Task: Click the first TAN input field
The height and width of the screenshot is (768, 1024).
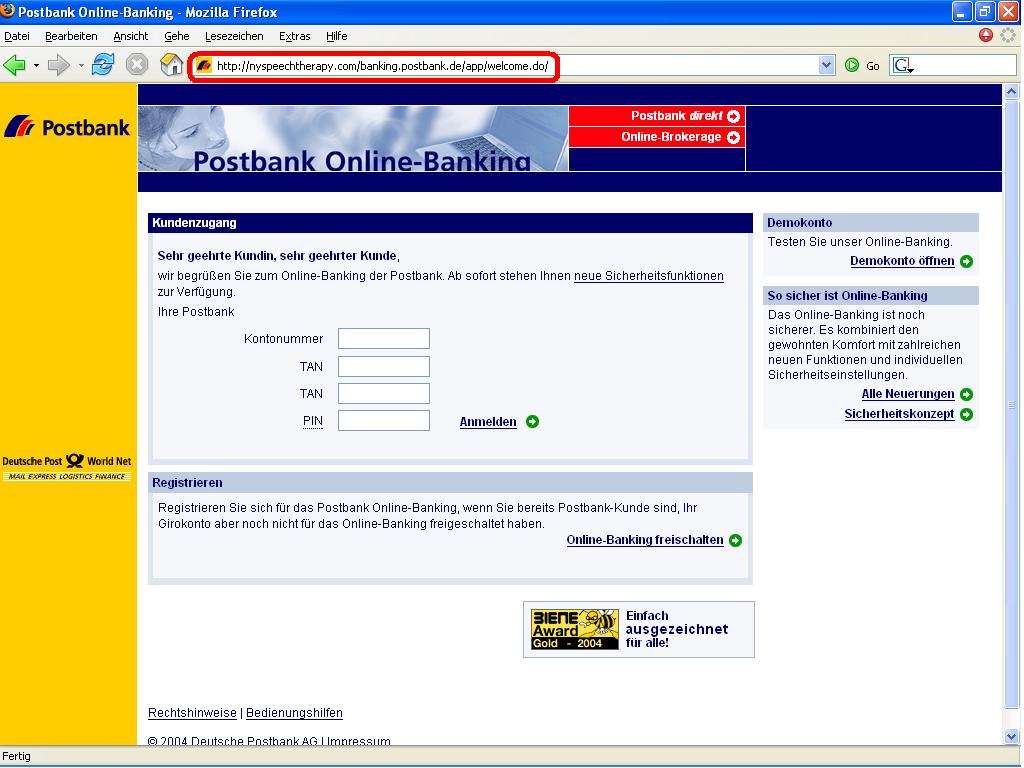Action: coord(384,366)
